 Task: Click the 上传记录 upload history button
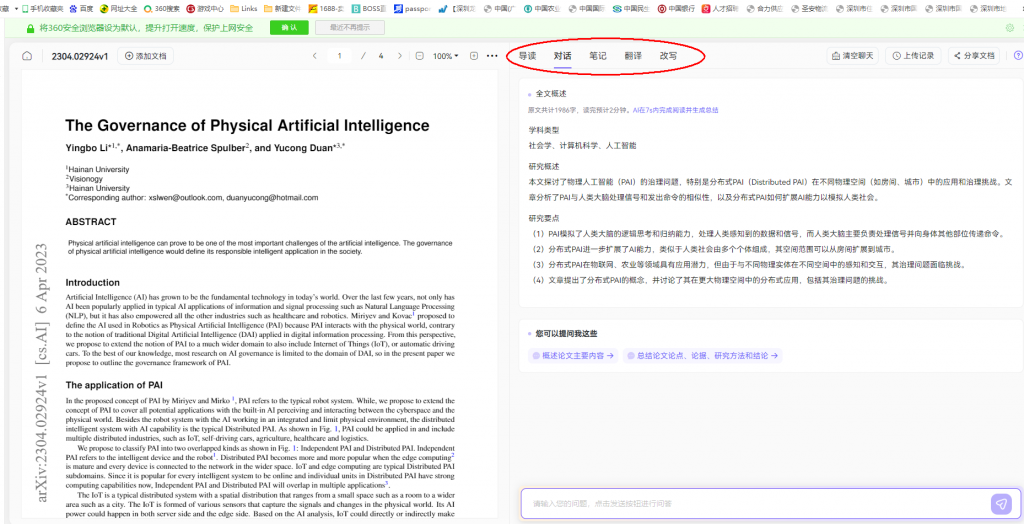[914, 56]
